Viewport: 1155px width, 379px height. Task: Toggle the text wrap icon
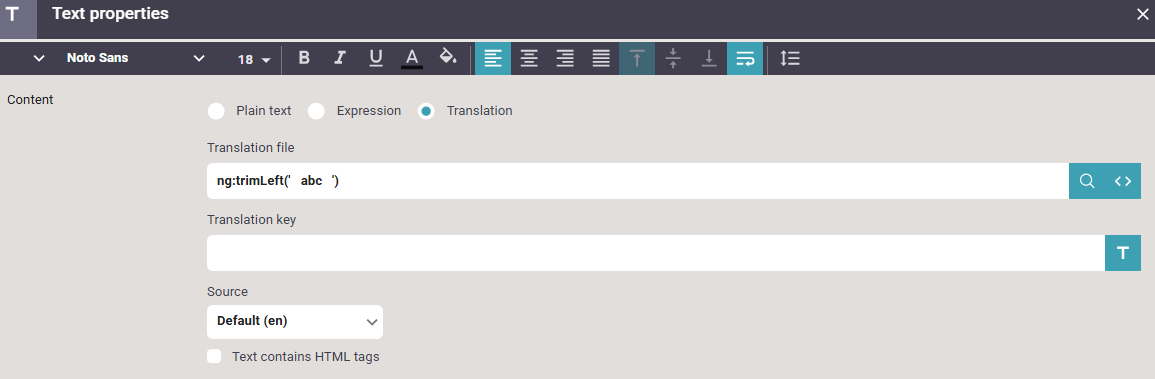(x=745, y=58)
